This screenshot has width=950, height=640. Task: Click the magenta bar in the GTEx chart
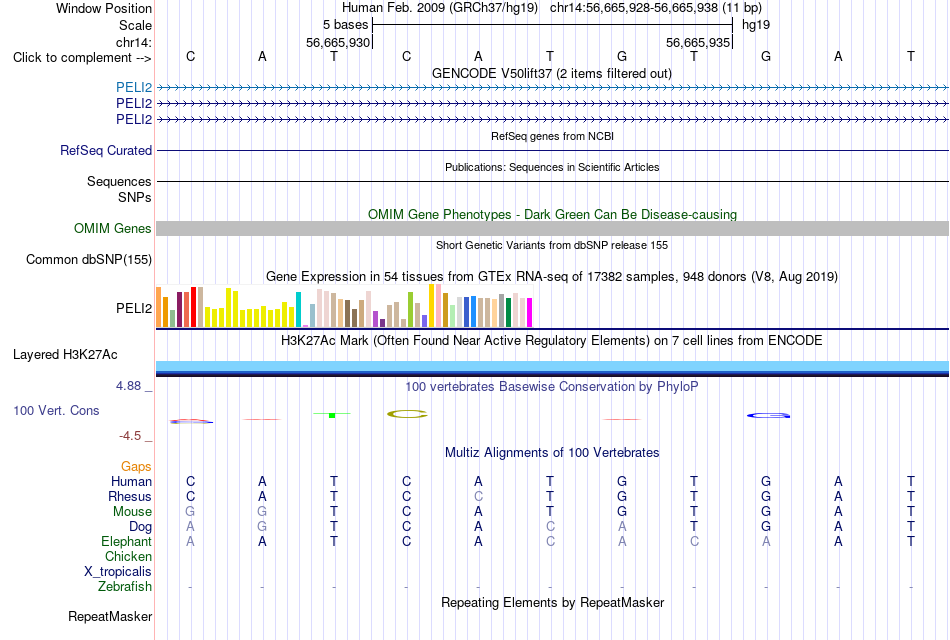click(530, 313)
